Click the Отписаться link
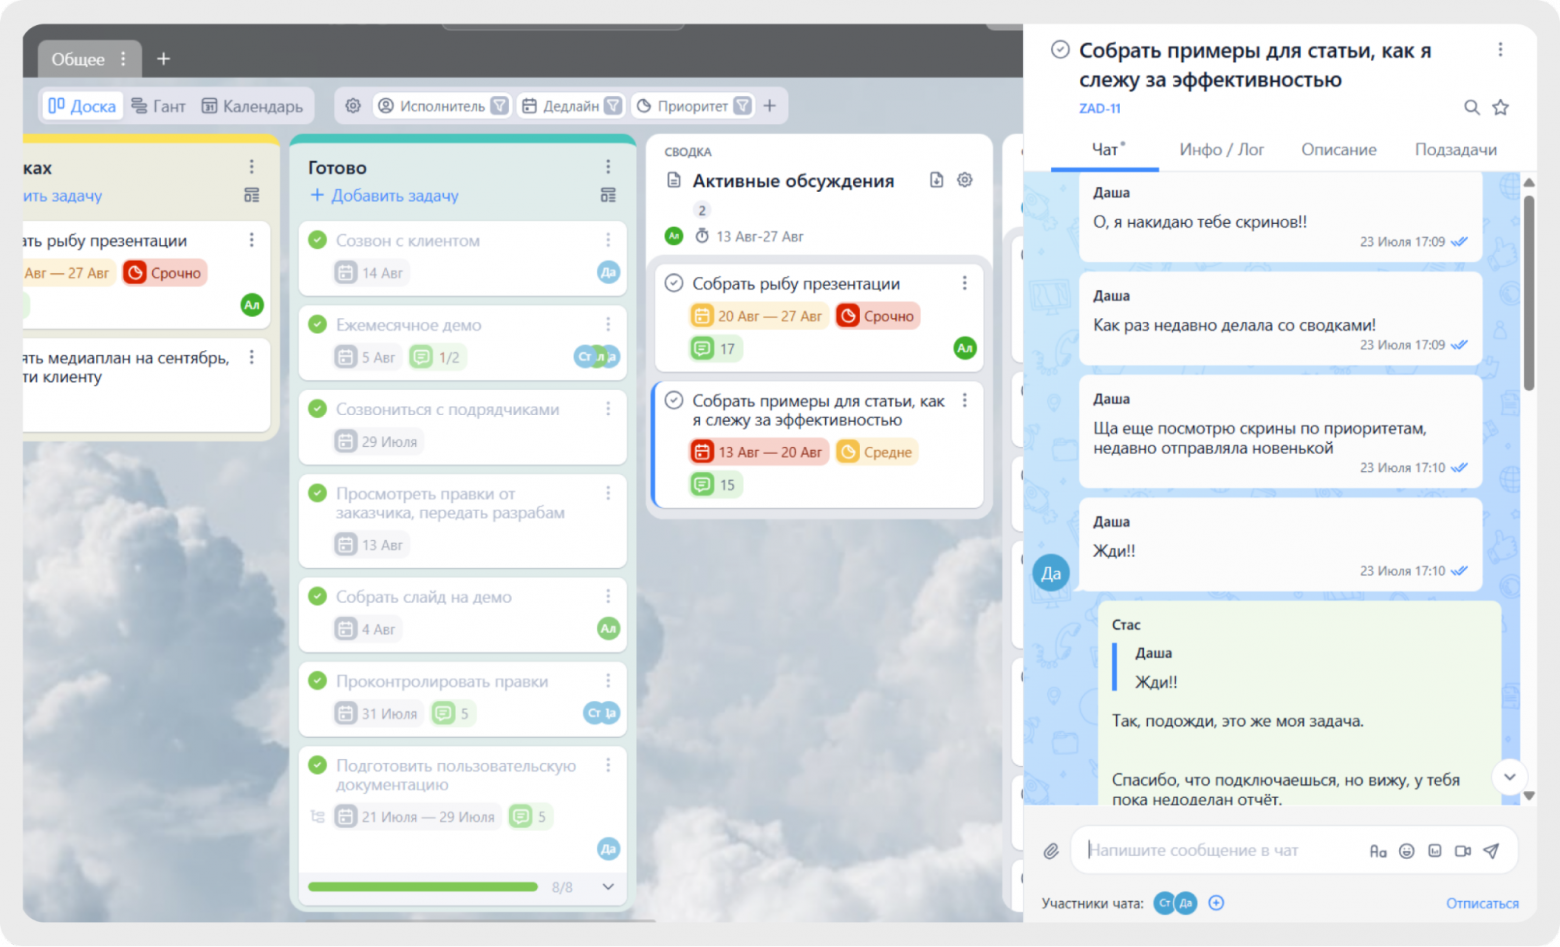 [x=1482, y=903]
